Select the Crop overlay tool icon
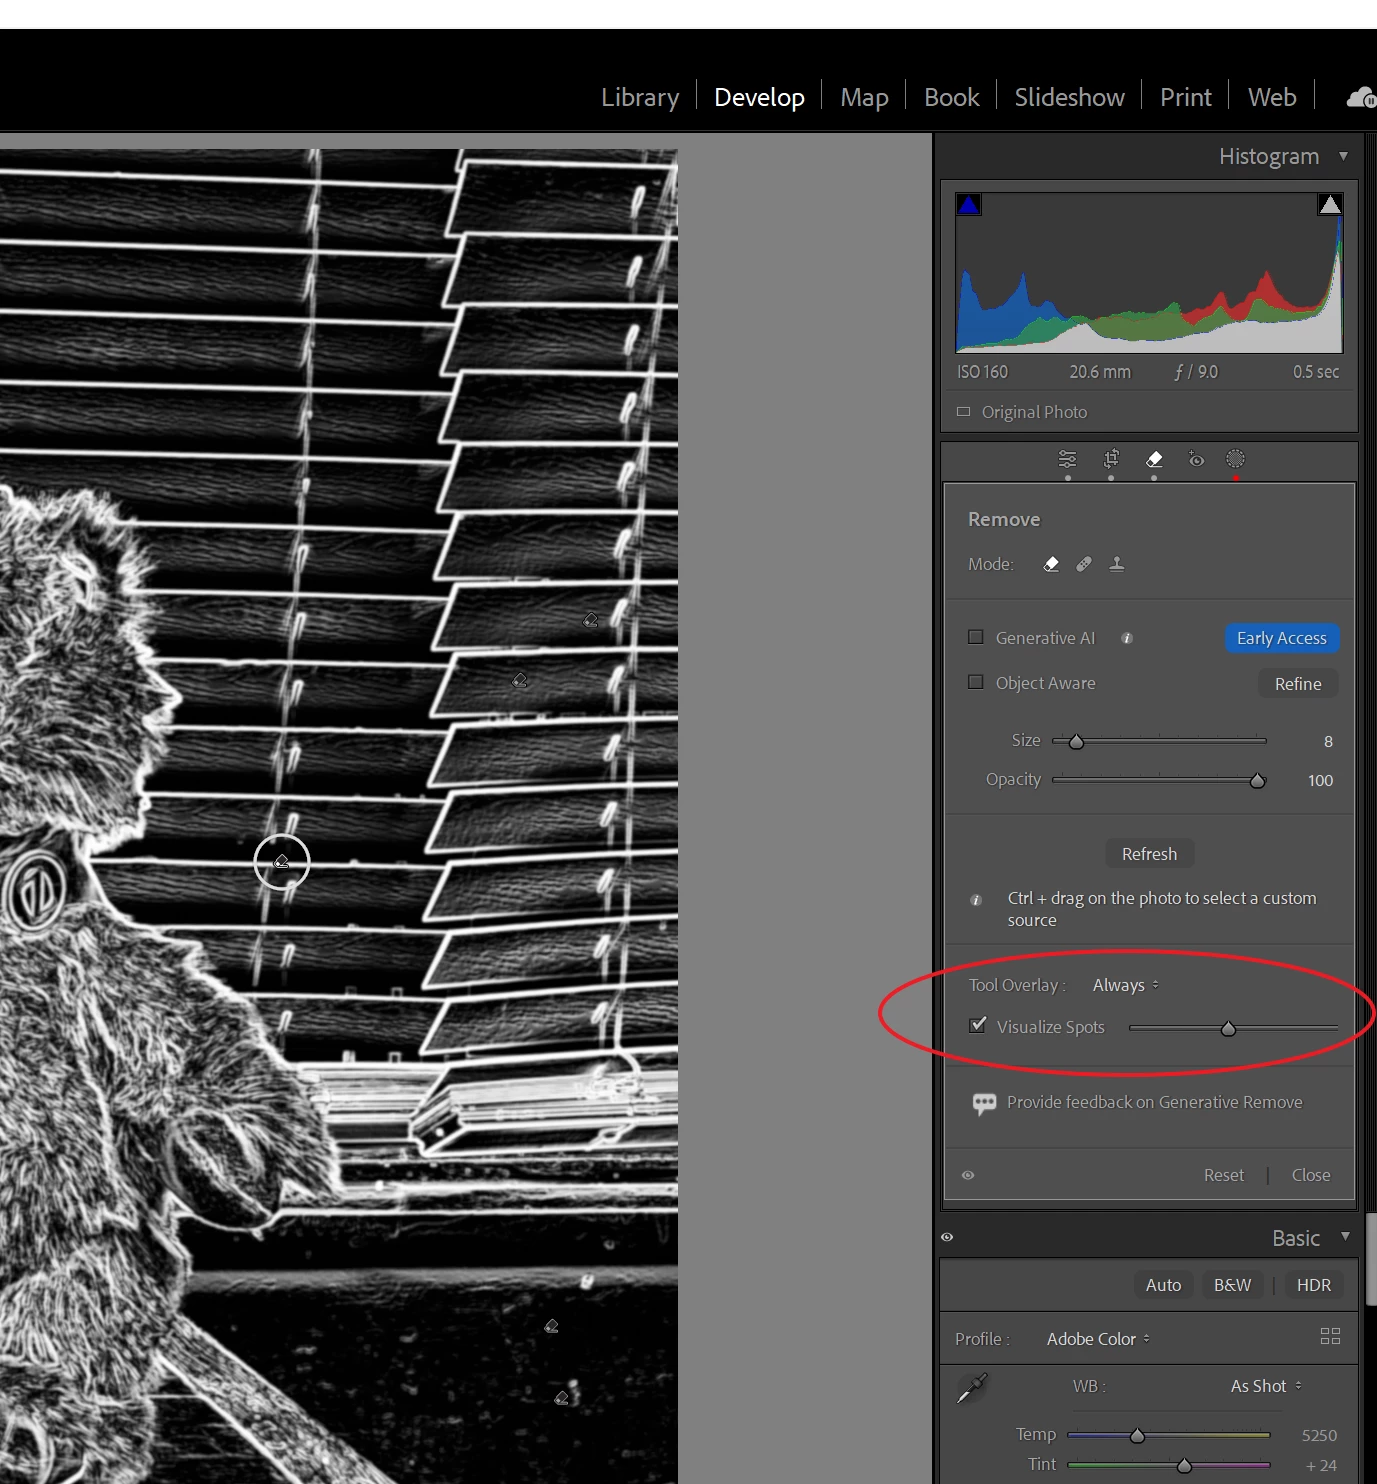 [1111, 459]
